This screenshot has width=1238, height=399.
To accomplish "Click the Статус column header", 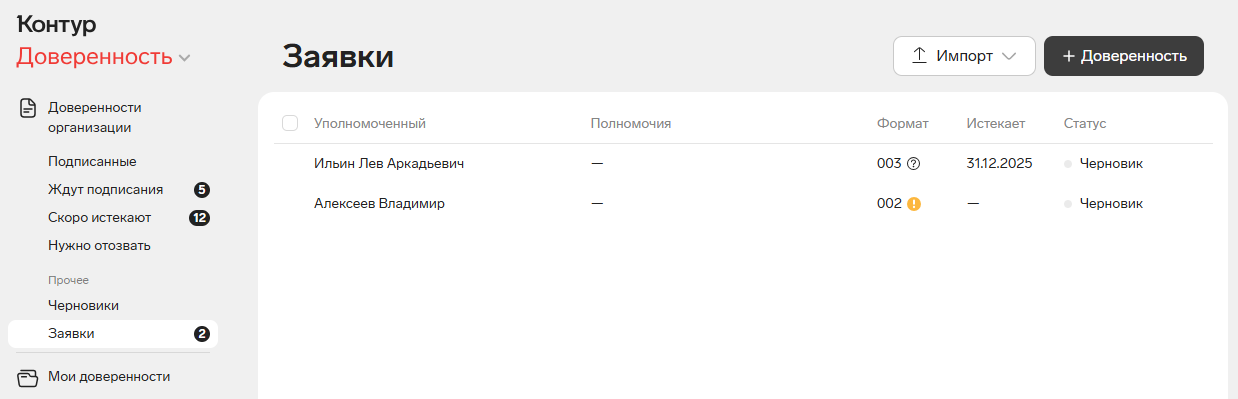I will click(x=1085, y=123).
